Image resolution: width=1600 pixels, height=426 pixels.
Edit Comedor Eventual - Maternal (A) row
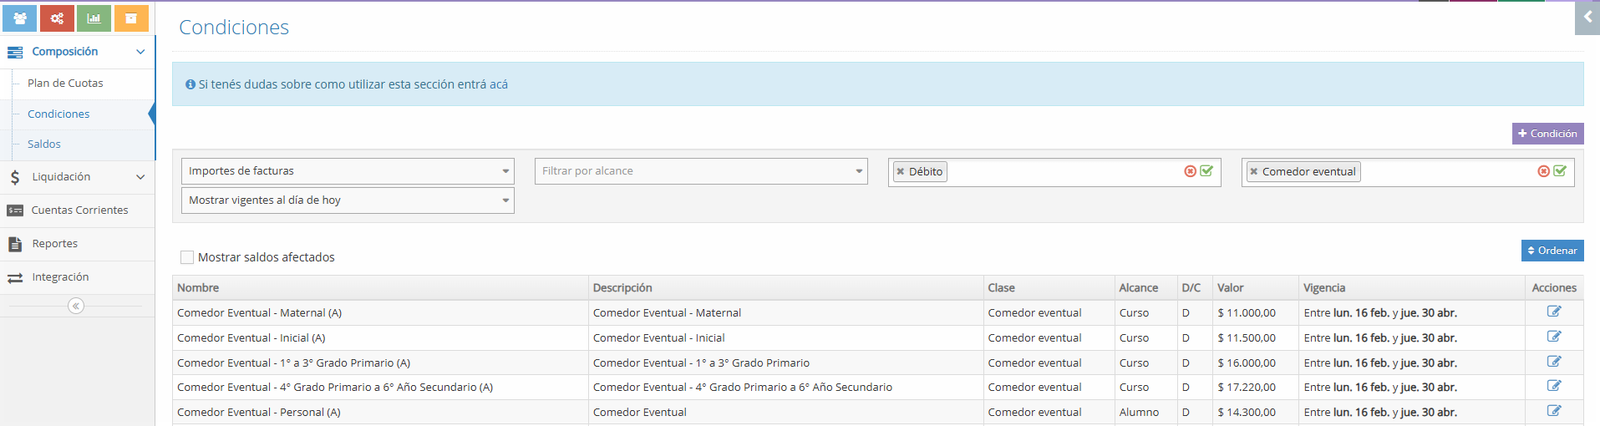click(x=1554, y=312)
